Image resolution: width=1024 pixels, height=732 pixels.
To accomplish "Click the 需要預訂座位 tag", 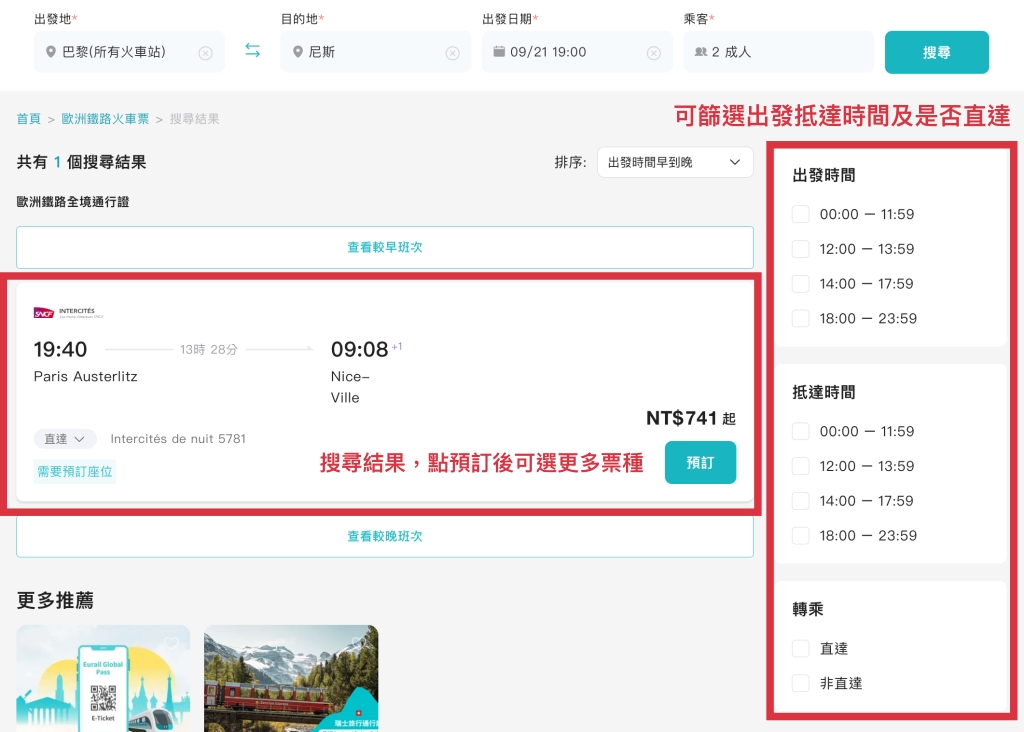I will coord(75,471).
